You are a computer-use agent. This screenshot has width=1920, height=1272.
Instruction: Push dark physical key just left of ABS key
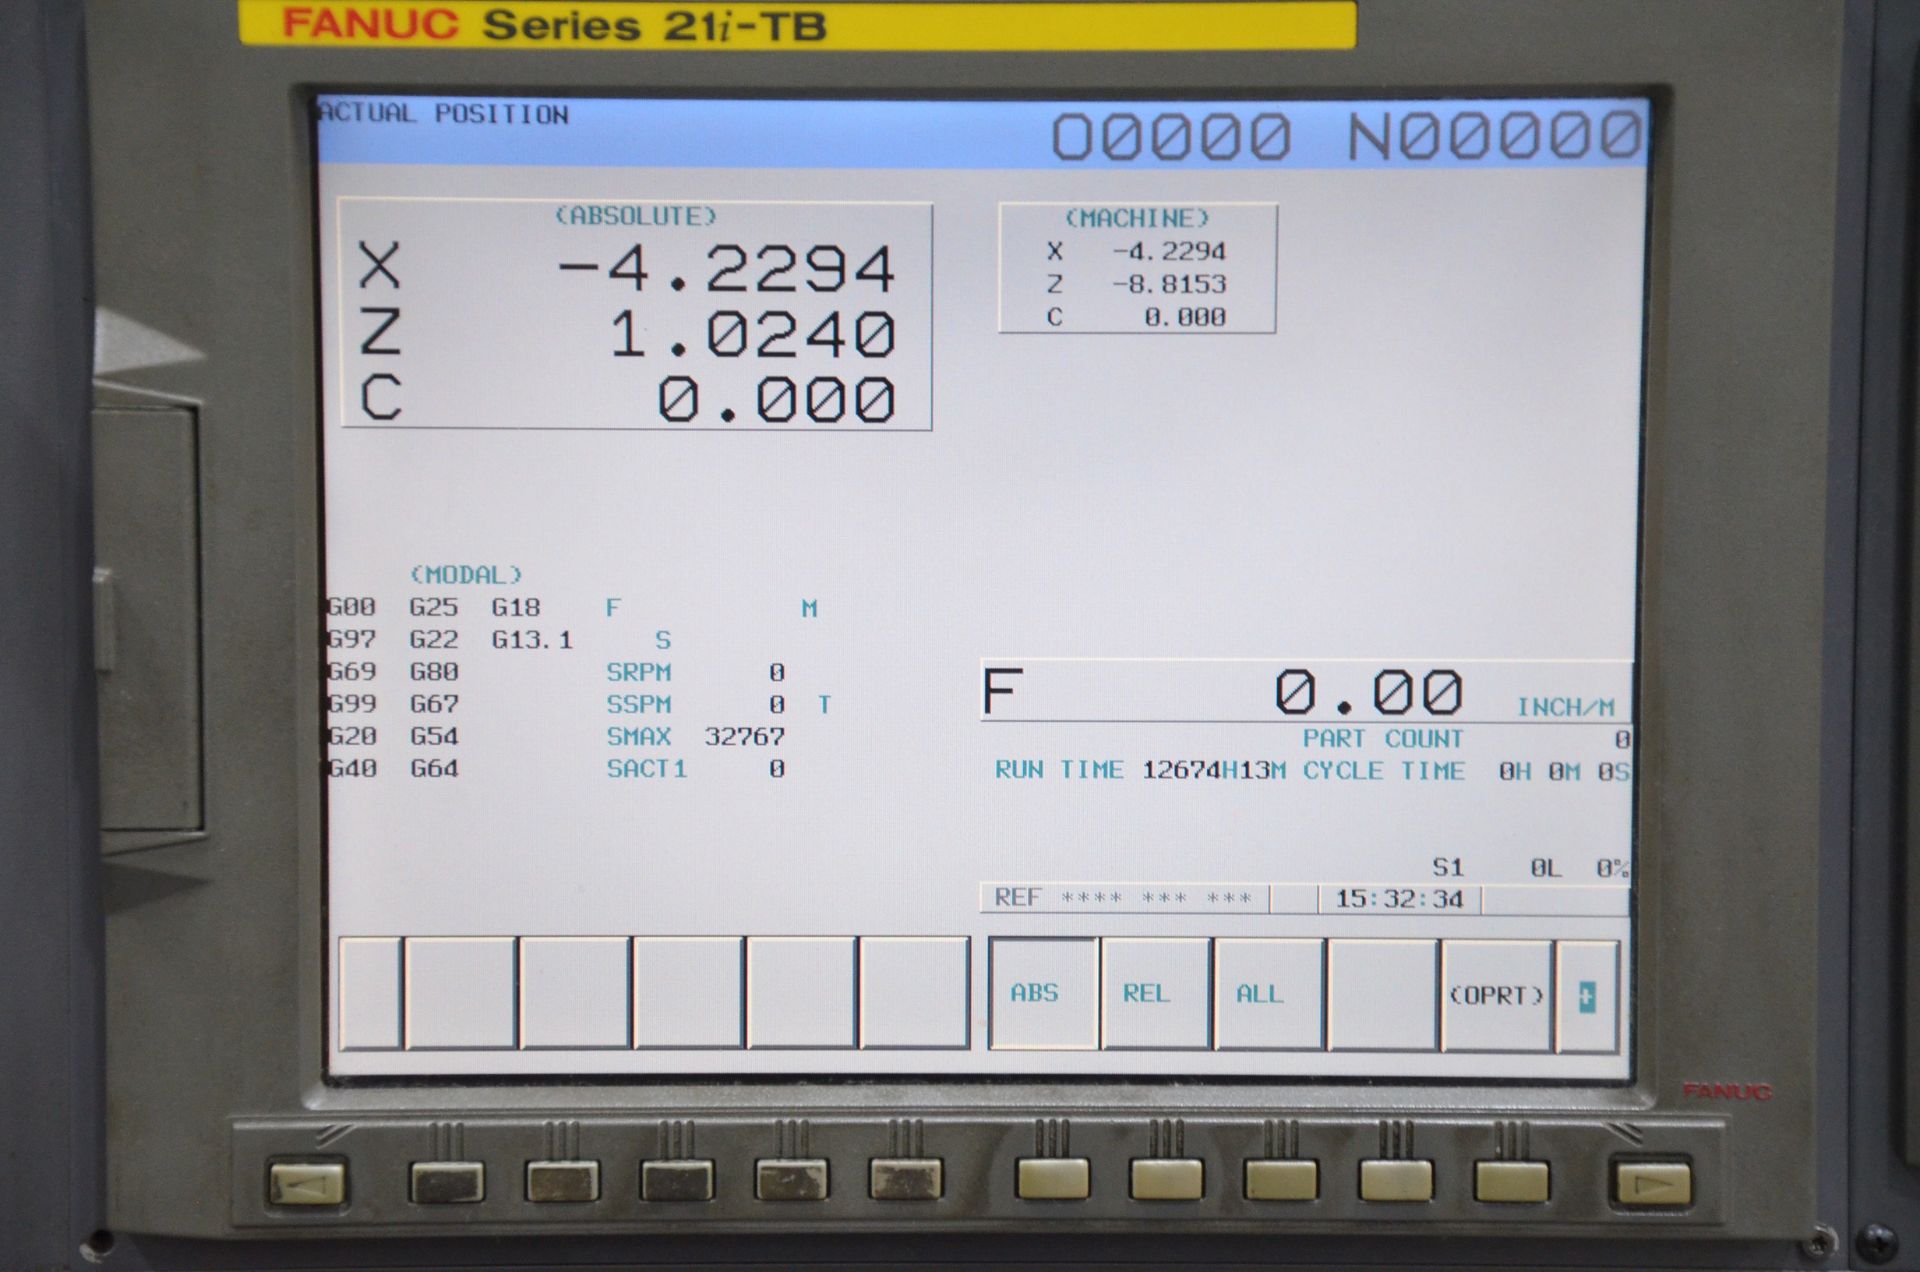click(906, 1179)
